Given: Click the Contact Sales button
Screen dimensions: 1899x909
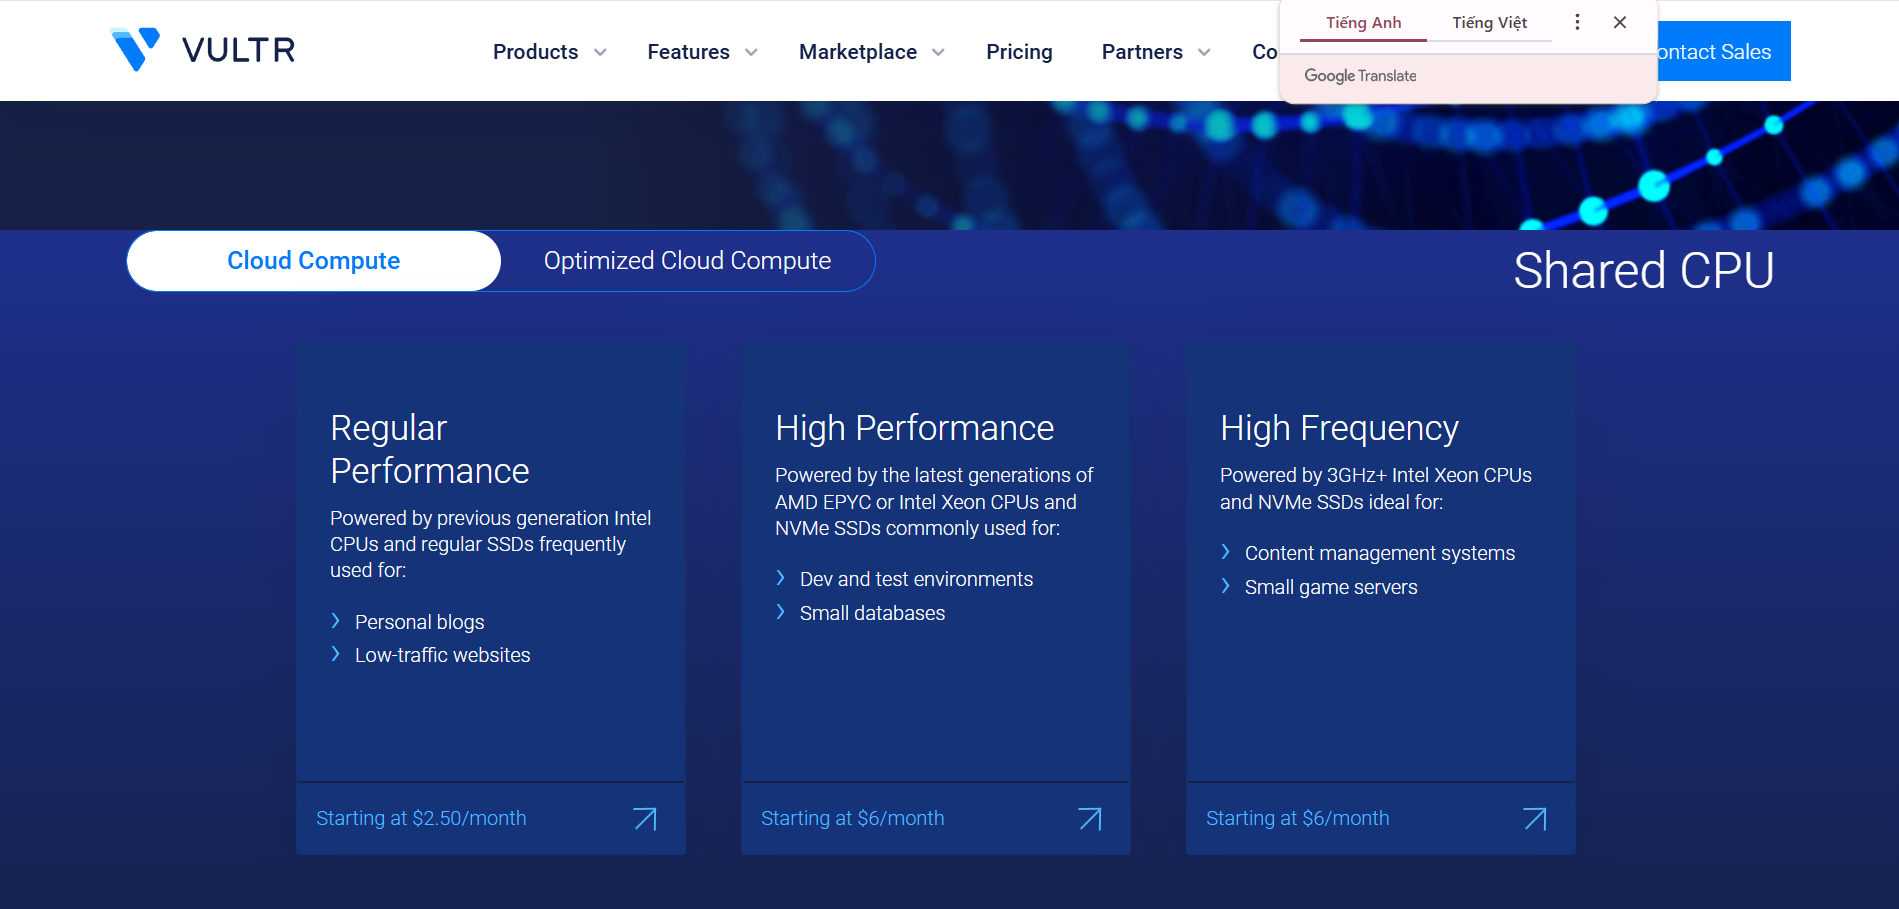Looking at the screenshot, I should pos(1722,52).
